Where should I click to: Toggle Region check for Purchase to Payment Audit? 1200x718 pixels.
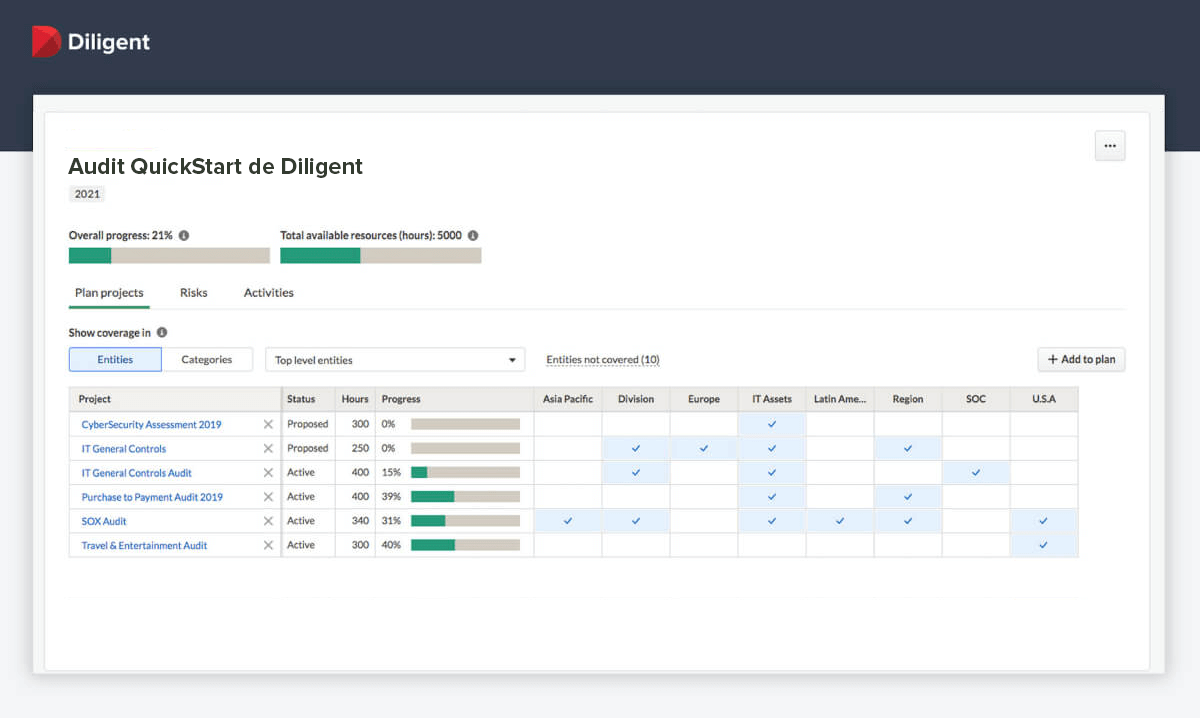(x=908, y=496)
